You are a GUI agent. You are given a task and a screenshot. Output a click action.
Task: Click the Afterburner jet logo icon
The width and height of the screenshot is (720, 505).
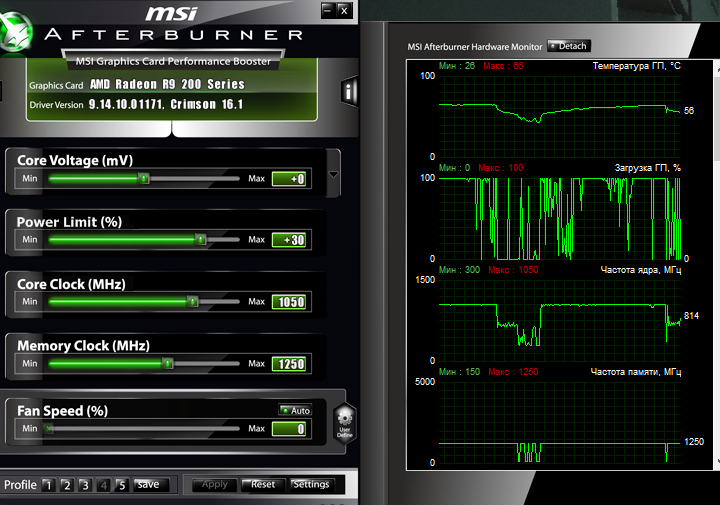pos(15,33)
